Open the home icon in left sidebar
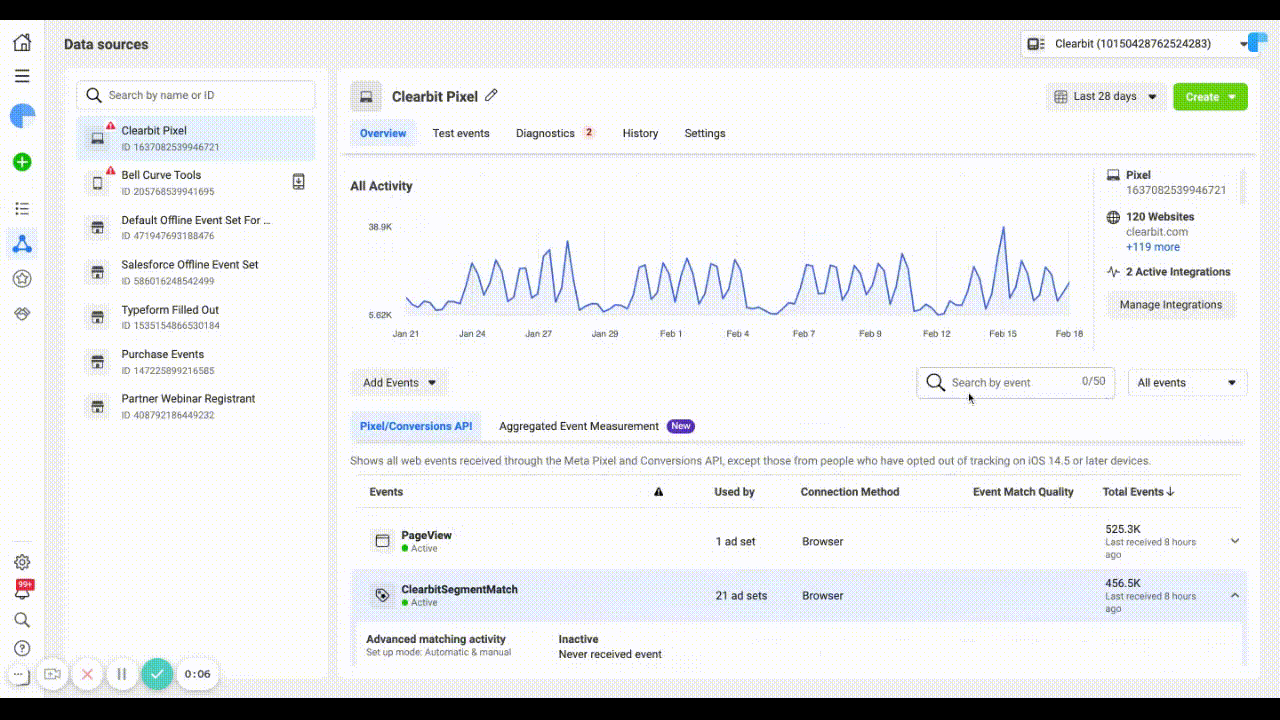 tap(22, 43)
